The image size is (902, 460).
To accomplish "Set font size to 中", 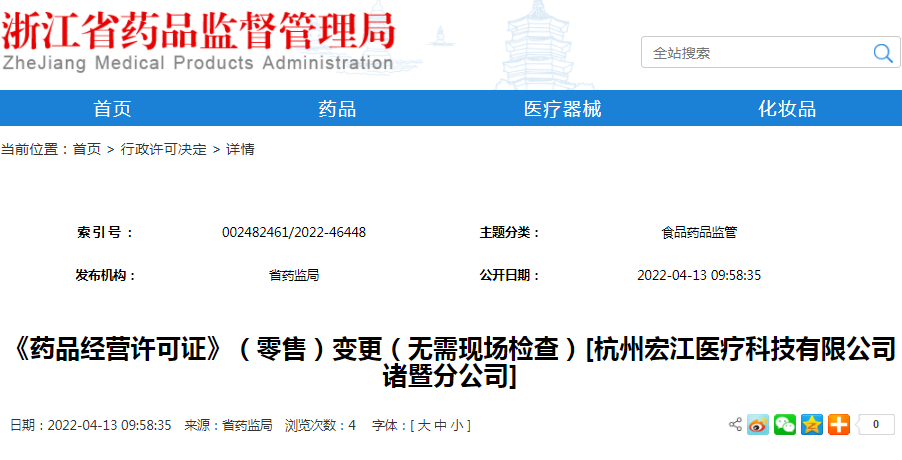I will [440, 426].
